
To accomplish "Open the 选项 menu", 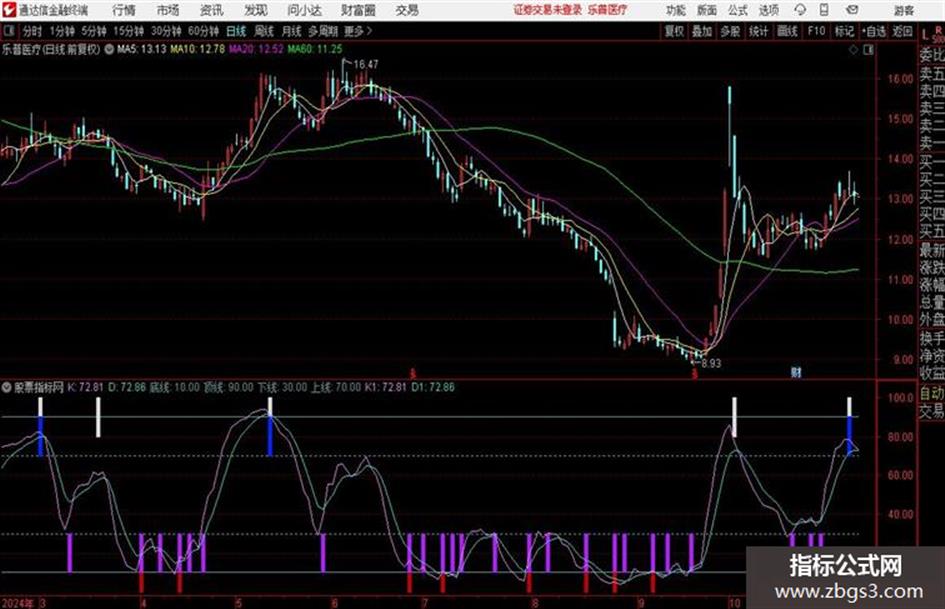I will (768, 10).
